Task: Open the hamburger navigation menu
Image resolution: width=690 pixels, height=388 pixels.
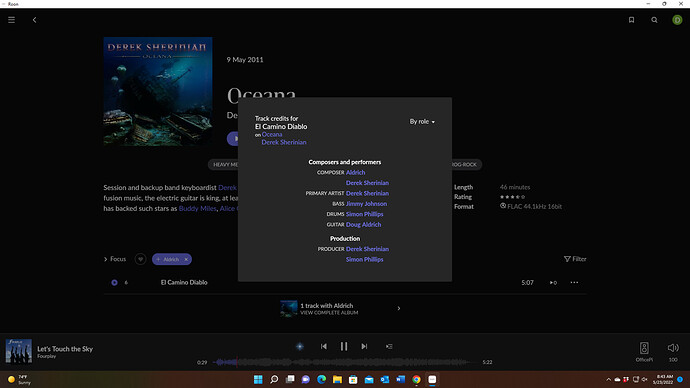Action: point(11,20)
